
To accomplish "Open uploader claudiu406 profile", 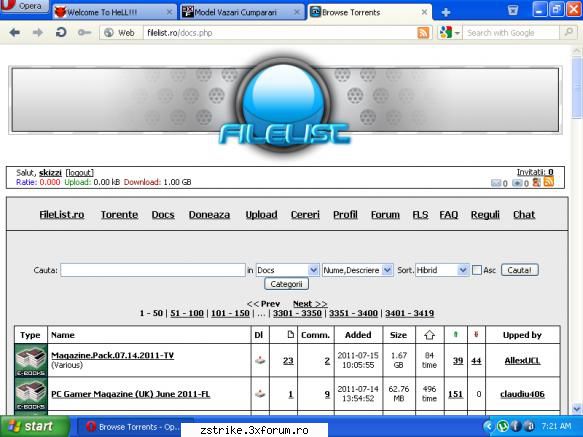I will coord(522,394).
